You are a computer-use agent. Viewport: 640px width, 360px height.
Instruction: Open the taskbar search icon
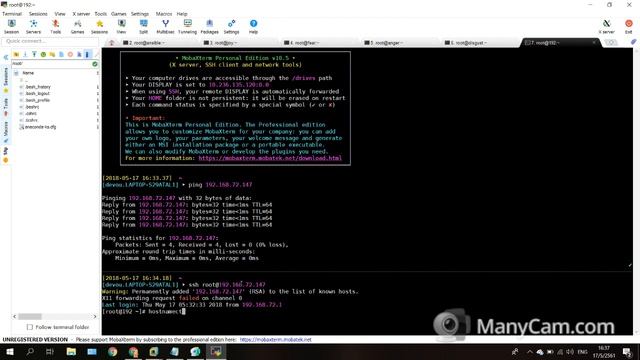coord(30,351)
